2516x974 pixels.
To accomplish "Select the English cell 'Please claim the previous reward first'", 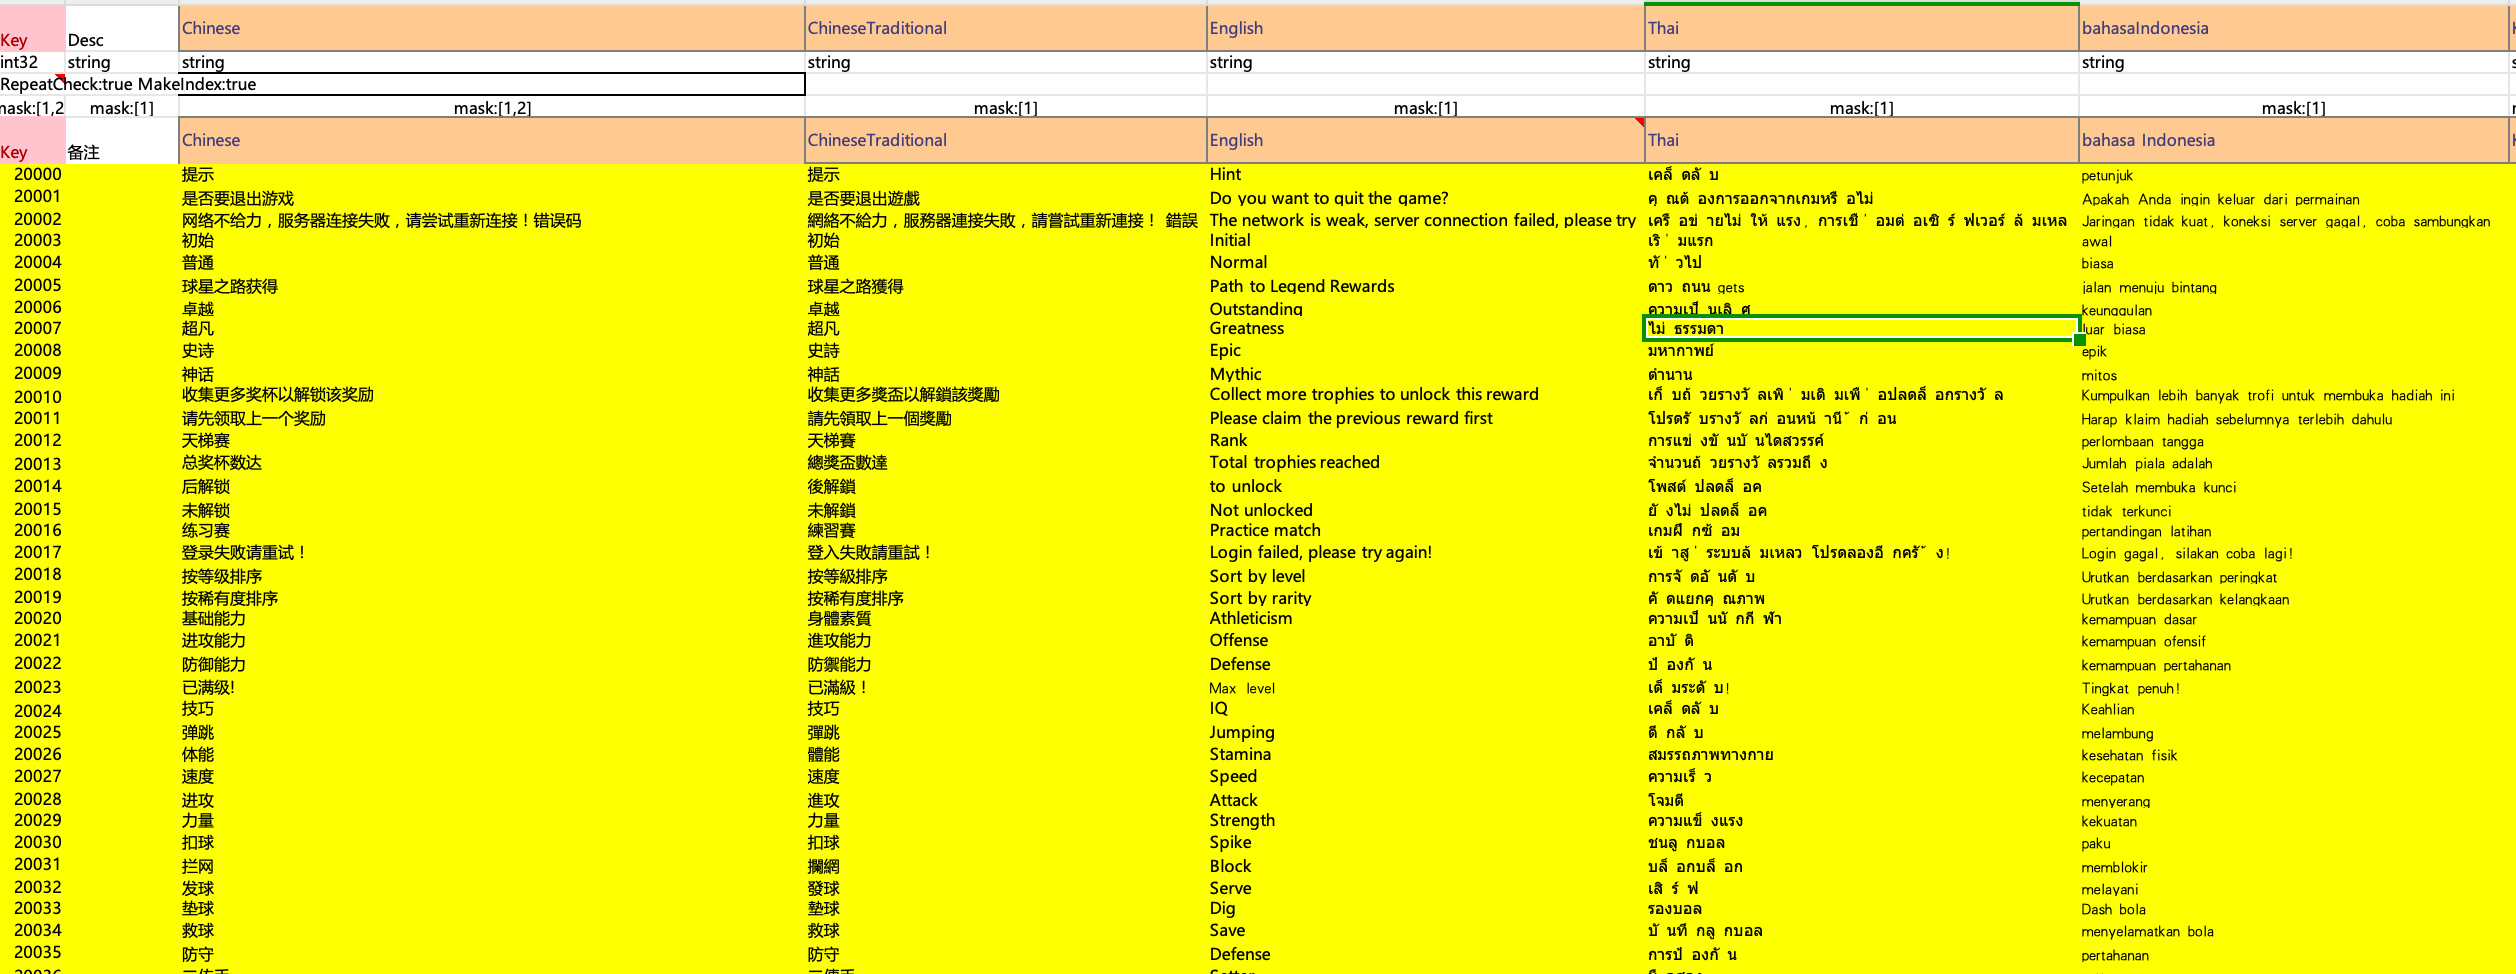I will pos(1425,418).
